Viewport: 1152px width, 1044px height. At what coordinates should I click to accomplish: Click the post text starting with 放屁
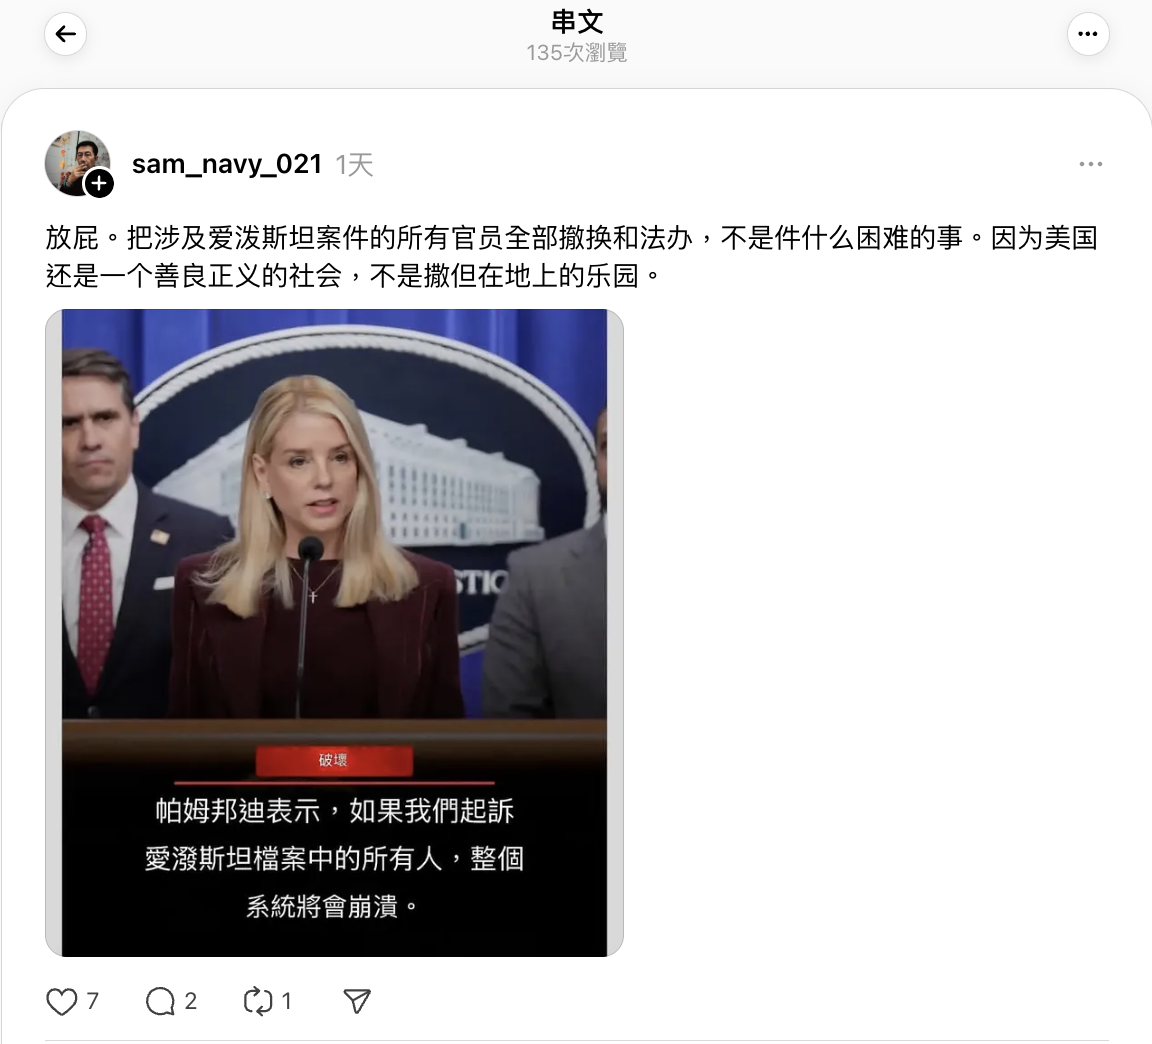click(x=572, y=256)
